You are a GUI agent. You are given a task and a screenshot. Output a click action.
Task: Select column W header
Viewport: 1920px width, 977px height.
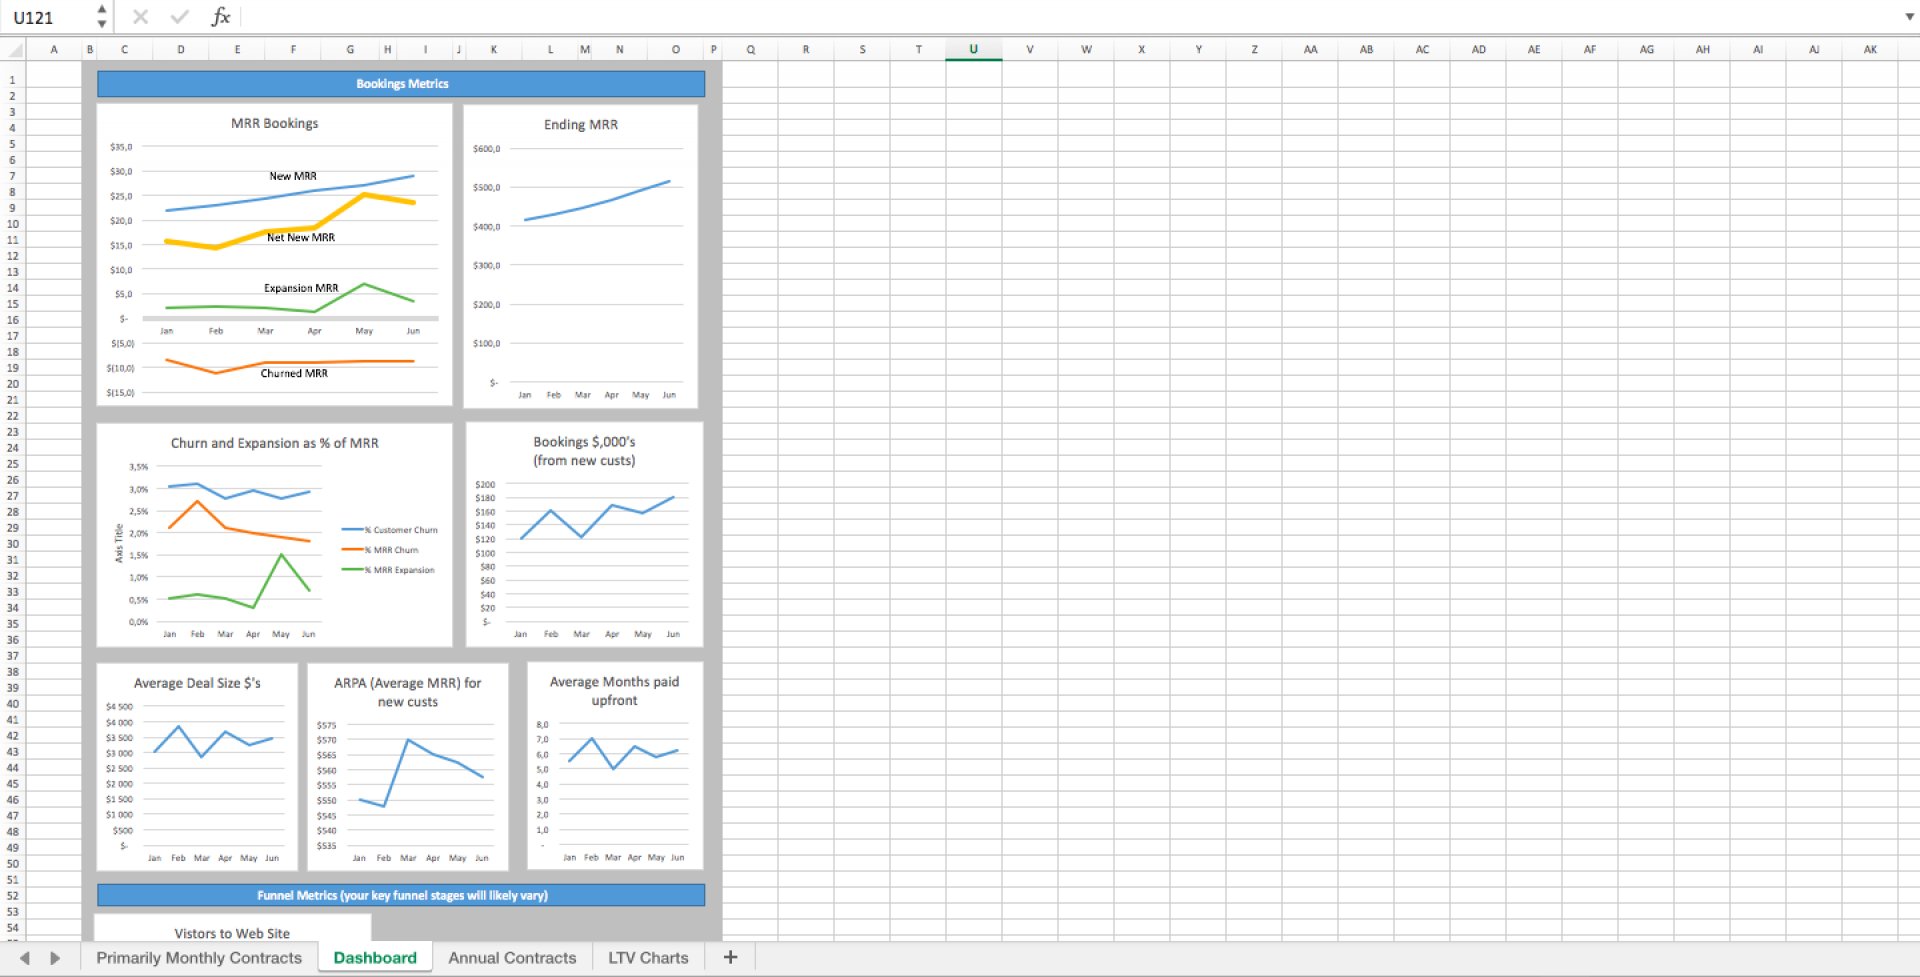tap(1086, 49)
